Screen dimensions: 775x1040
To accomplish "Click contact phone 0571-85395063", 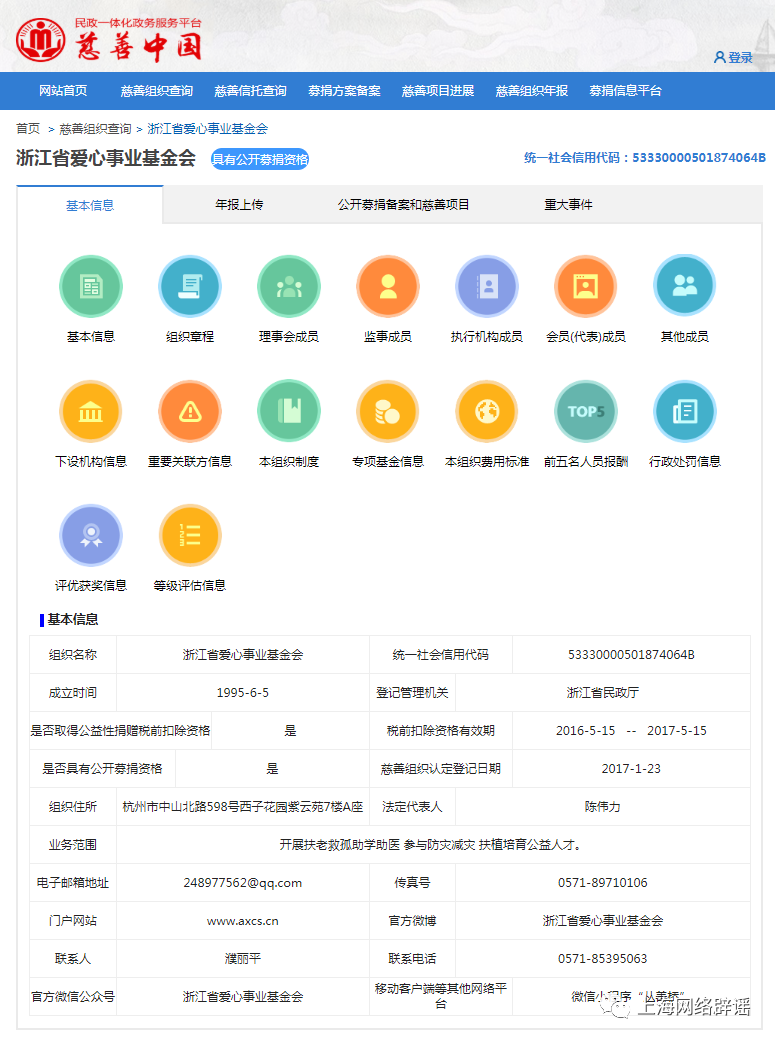I will tap(602, 958).
